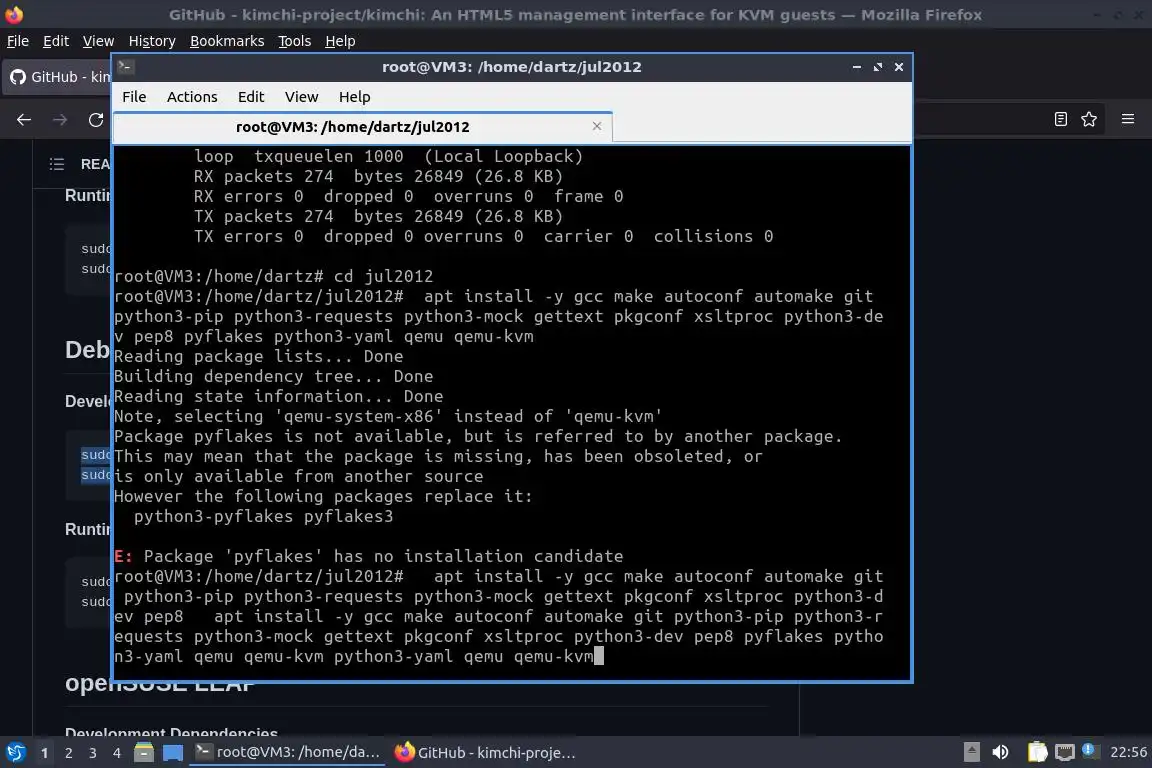Click the terminal cursor at command end
The height and width of the screenshot is (768, 1152).
coord(599,656)
